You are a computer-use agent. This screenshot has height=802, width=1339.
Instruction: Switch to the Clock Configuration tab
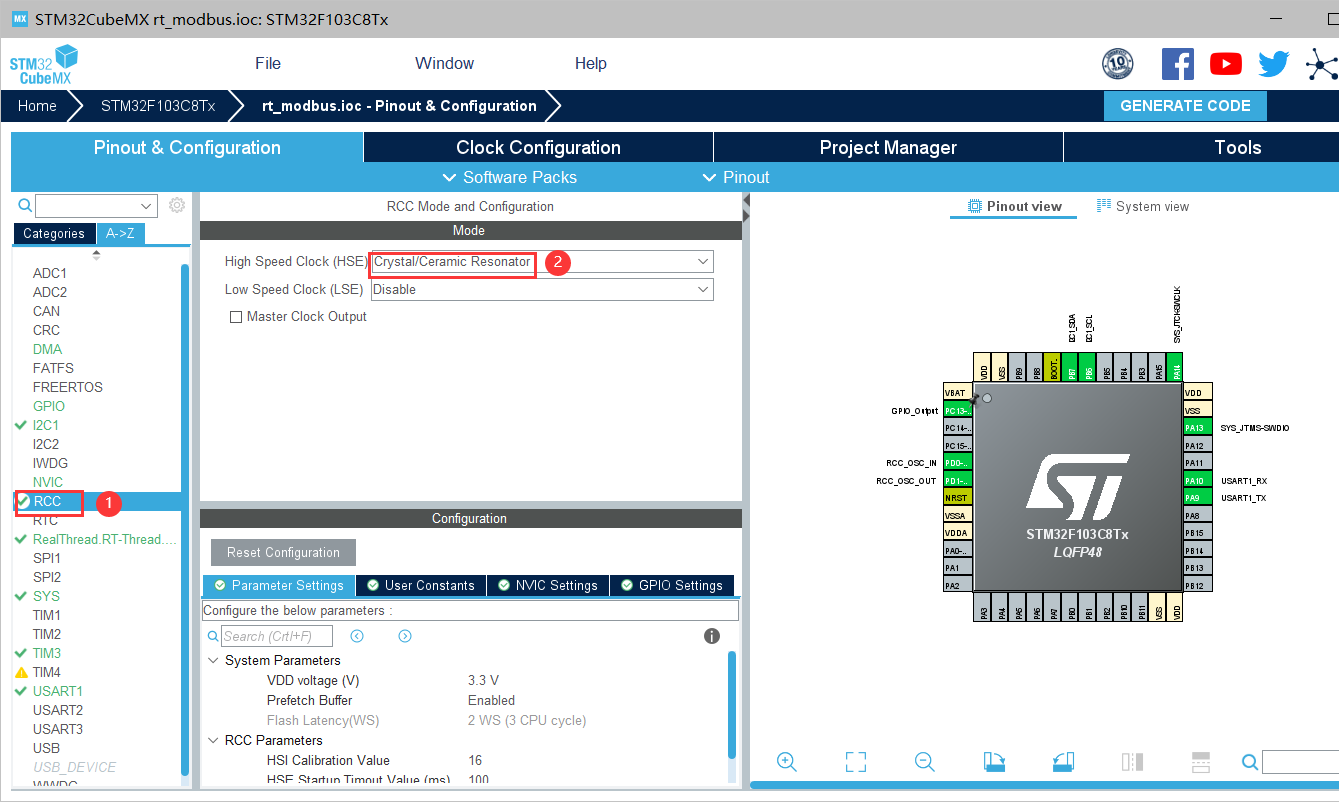coord(538,147)
